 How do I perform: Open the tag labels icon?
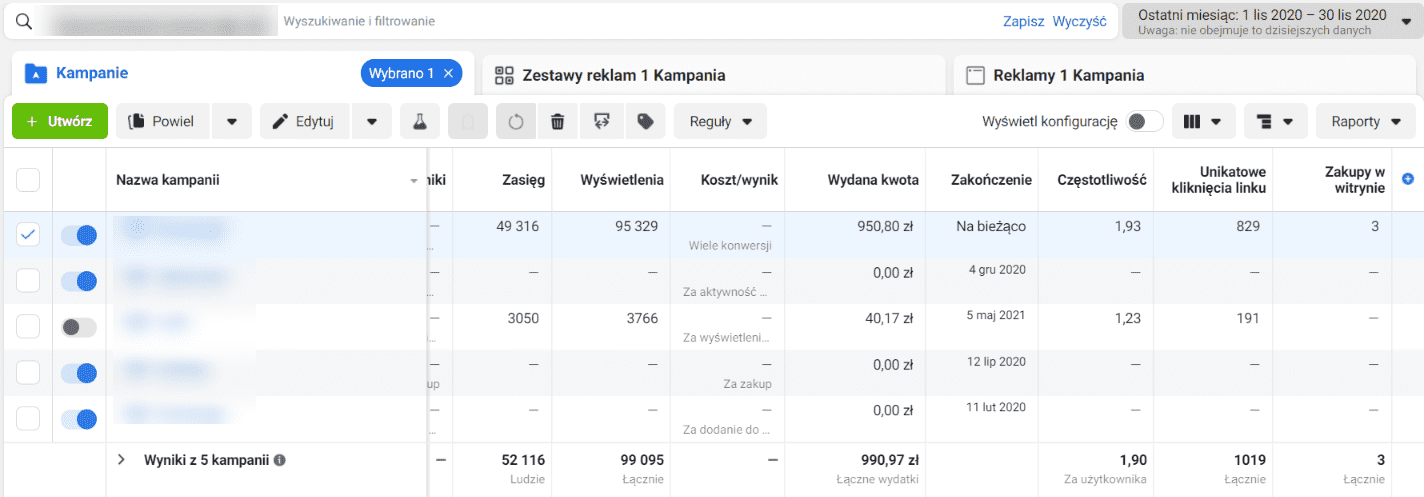click(x=646, y=122)
